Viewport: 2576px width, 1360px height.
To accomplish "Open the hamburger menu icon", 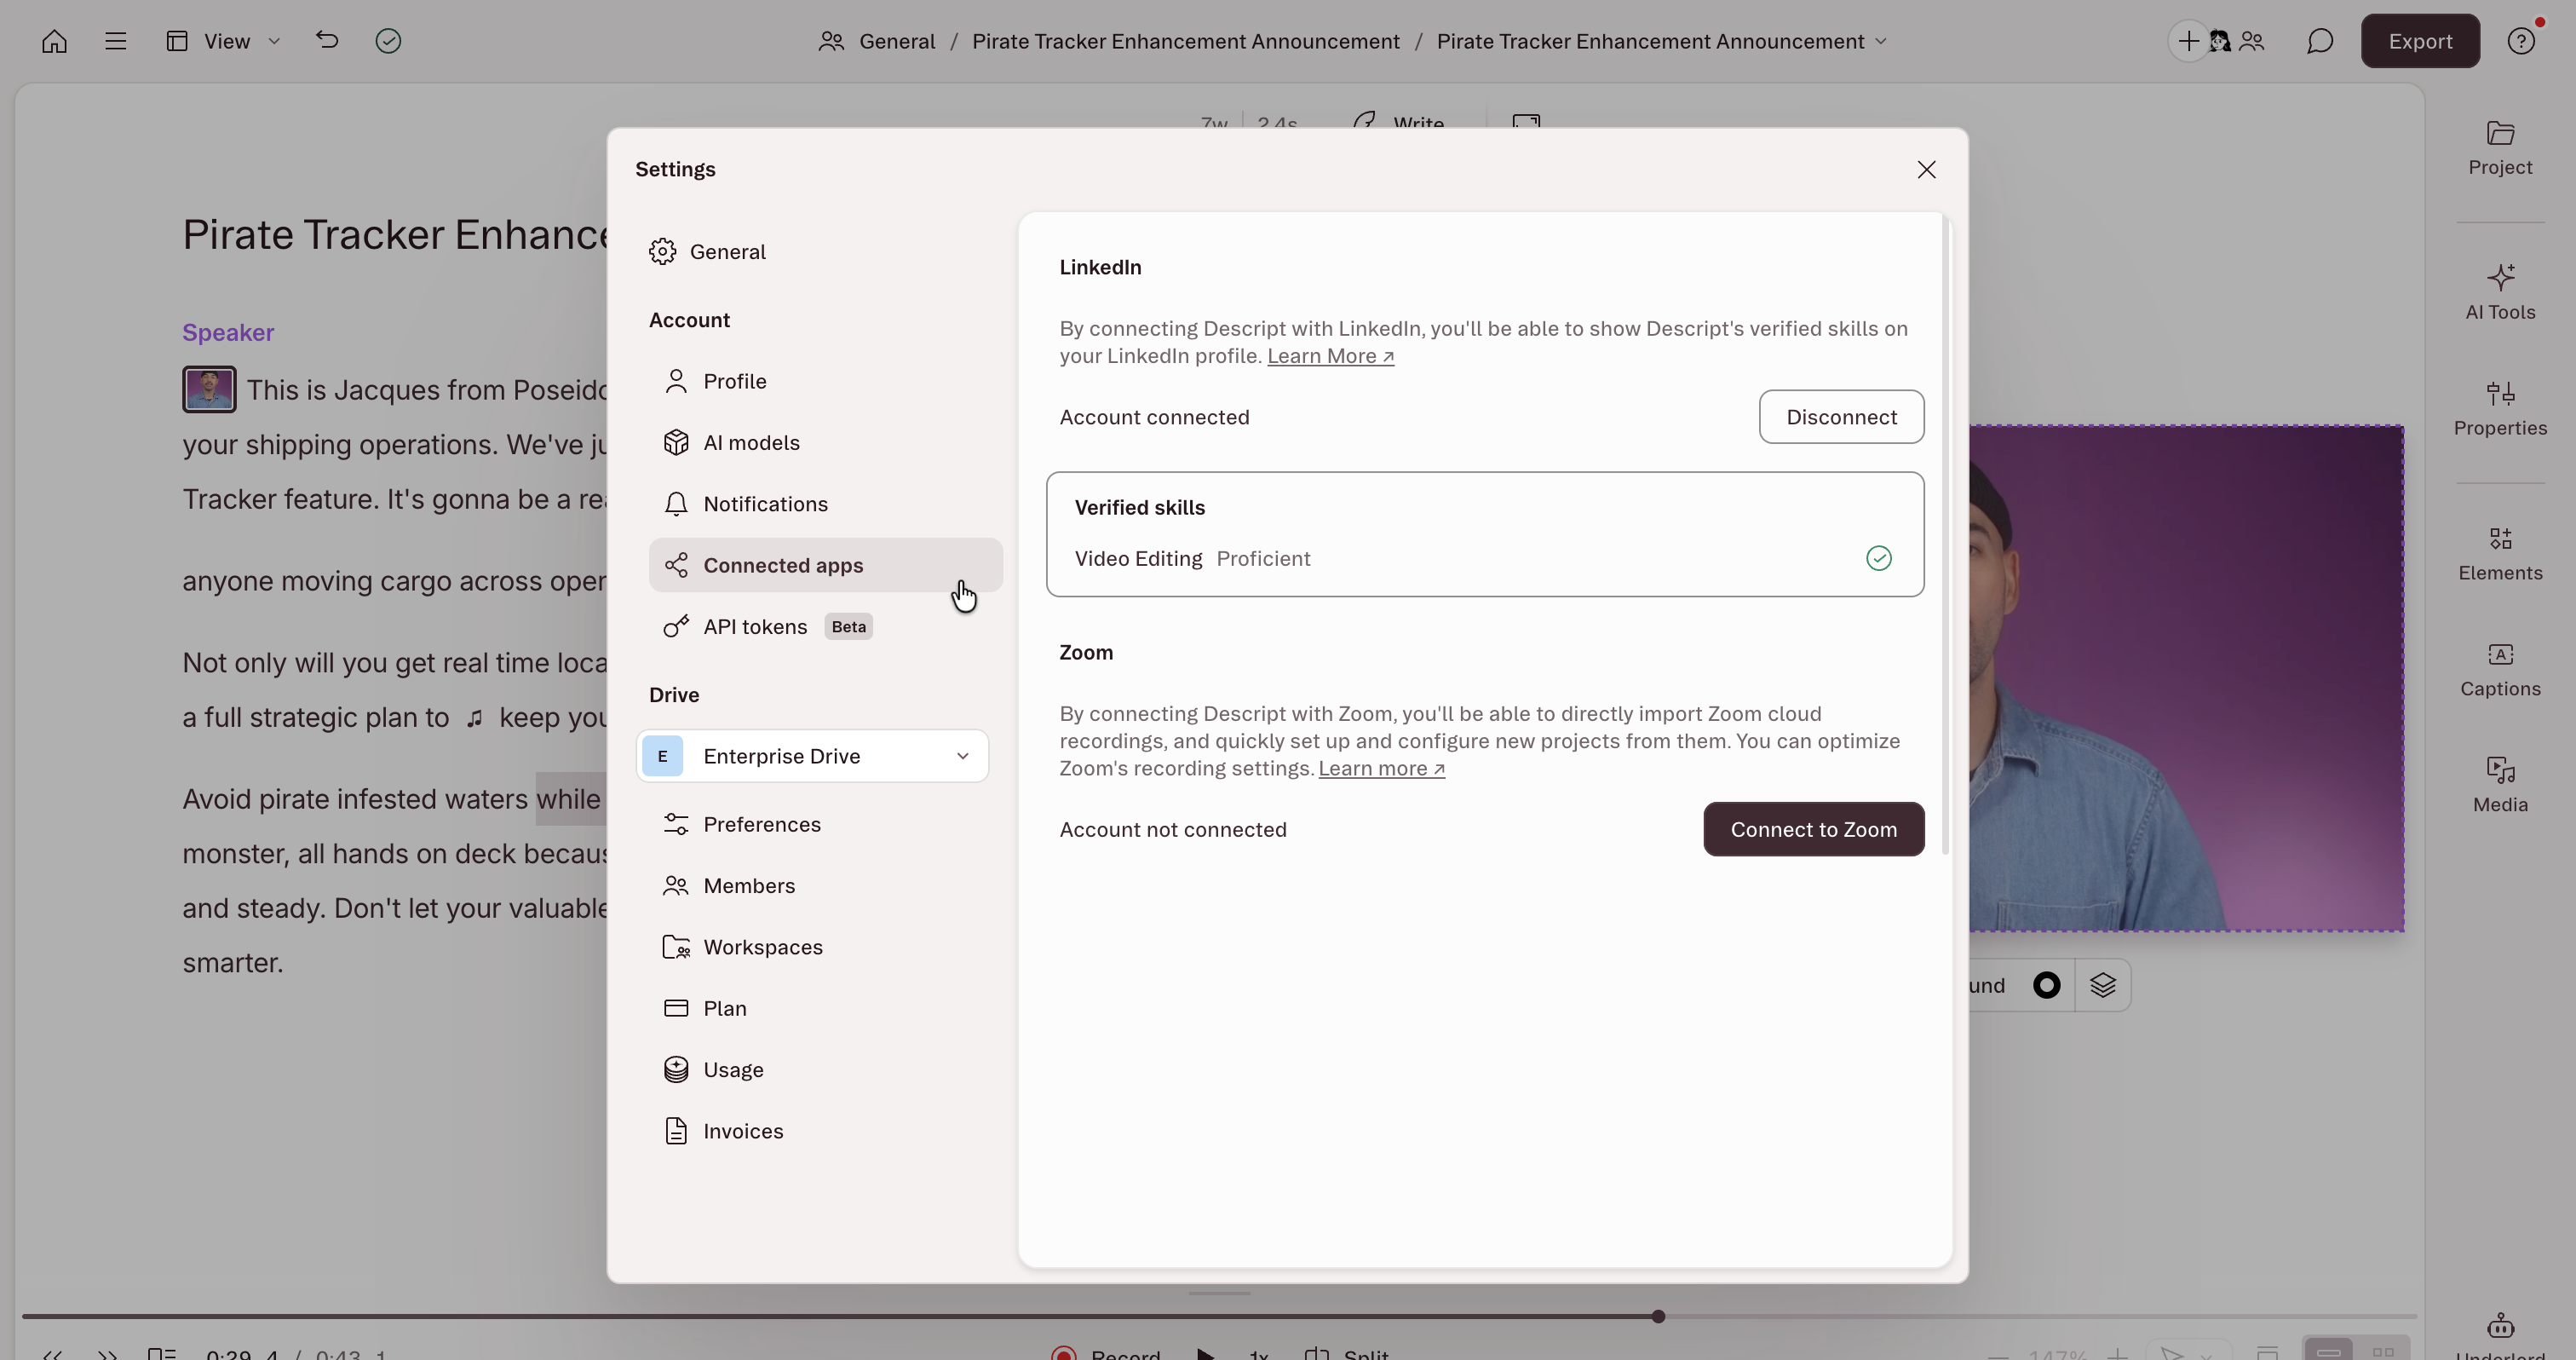I will (x=115, y=41).
